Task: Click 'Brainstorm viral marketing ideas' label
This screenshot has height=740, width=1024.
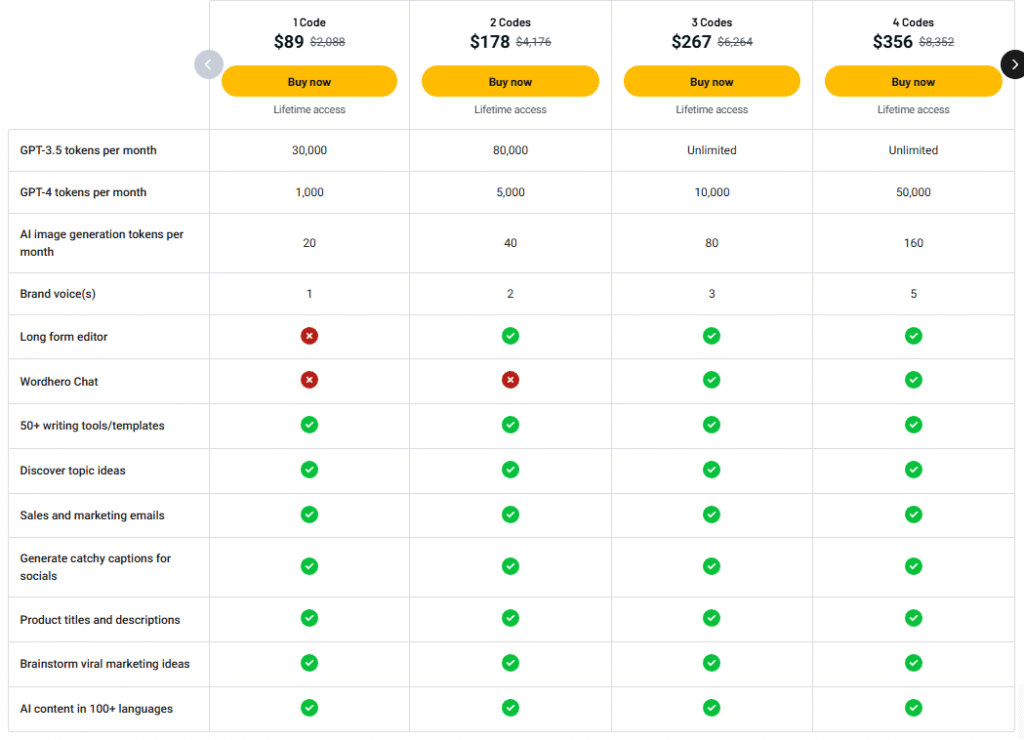Action: tap(104, 664)
